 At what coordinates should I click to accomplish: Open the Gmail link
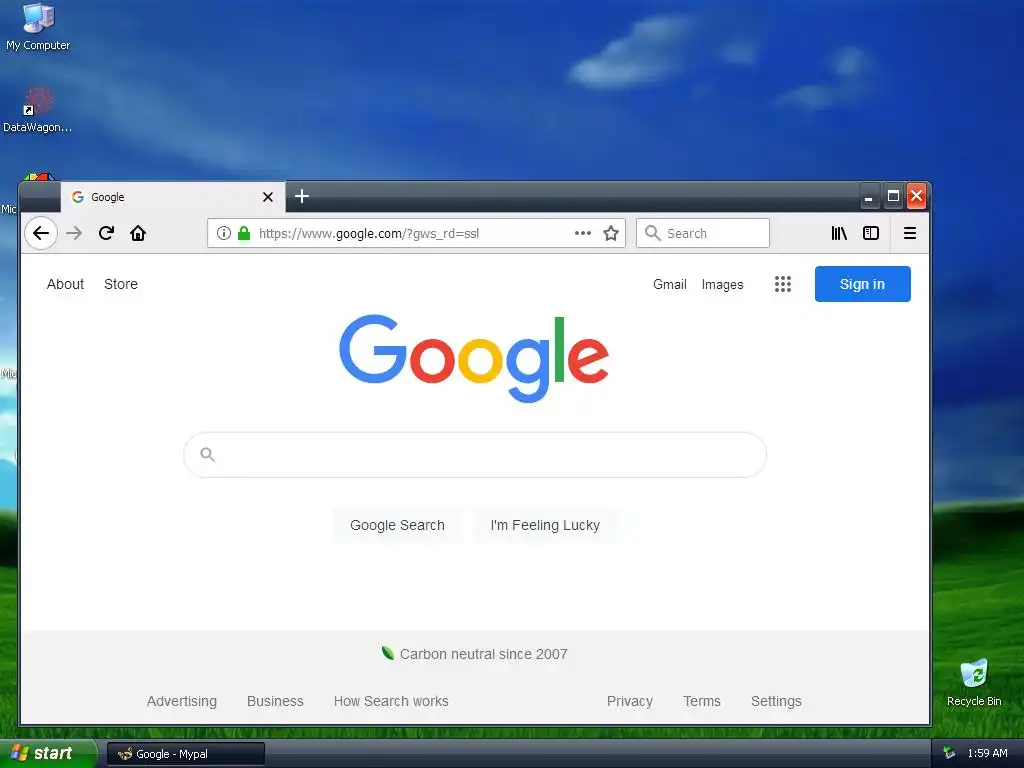pyautogui.click(x=669, y=284)
